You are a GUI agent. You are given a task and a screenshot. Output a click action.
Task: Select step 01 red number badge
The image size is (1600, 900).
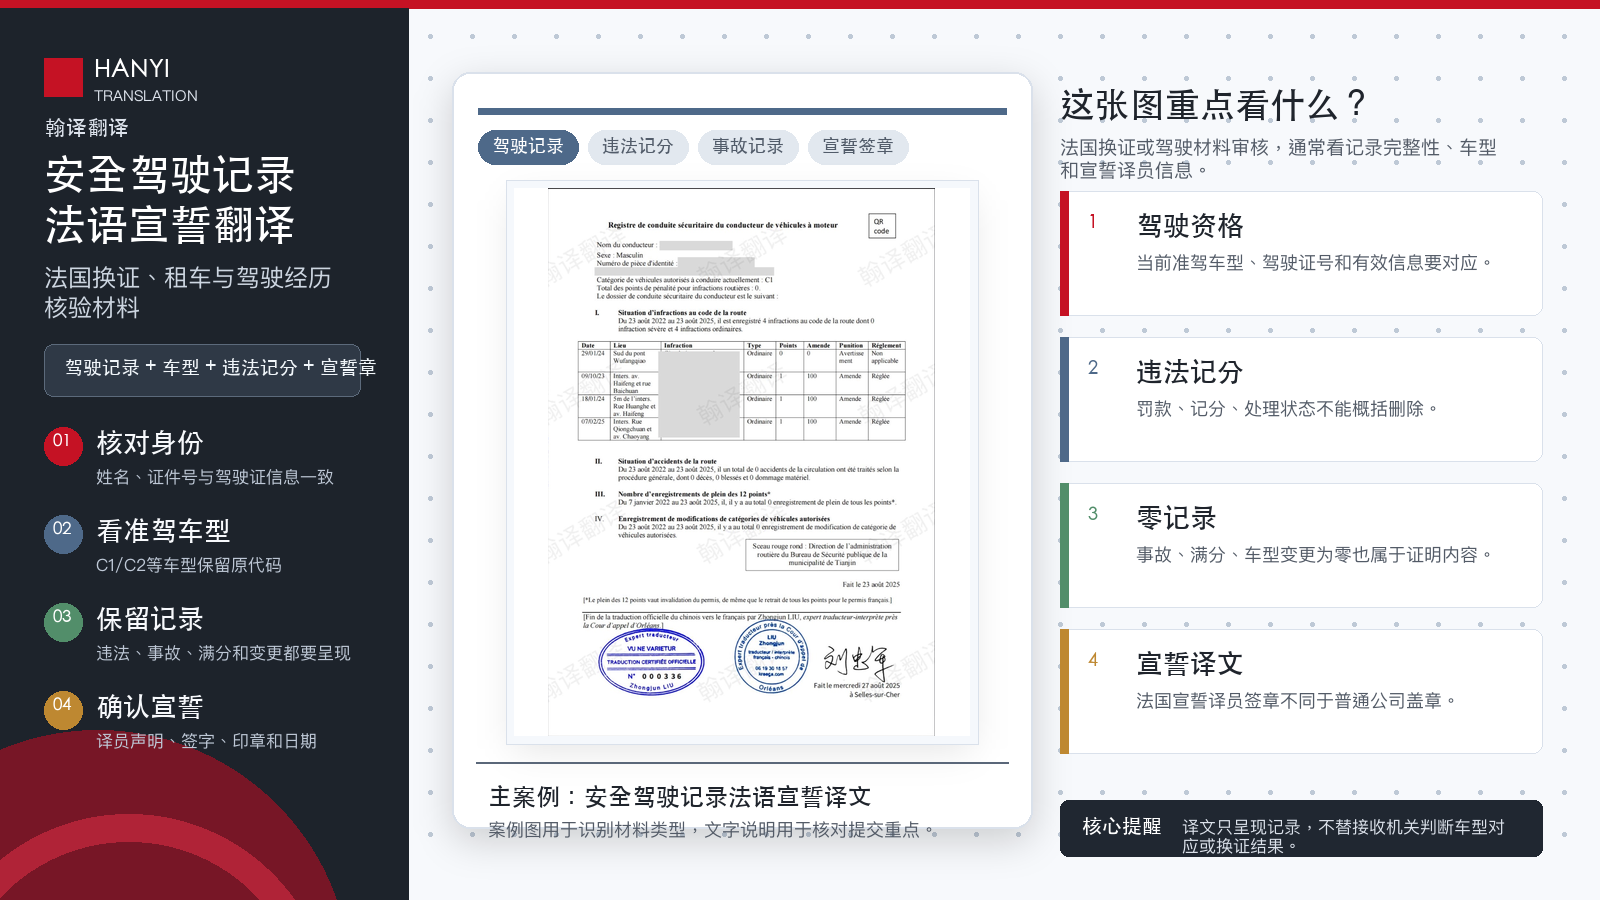pyautogui.click(x=62, y=446)
